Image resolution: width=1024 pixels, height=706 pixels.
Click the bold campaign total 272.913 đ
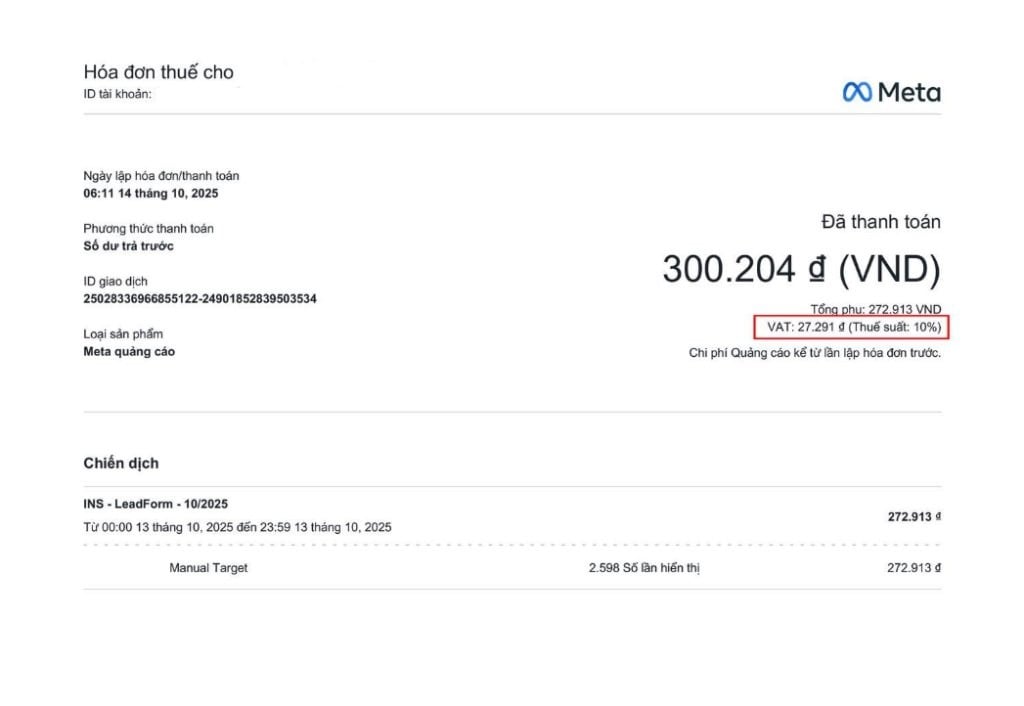pyautogui.click(x=914, y=517)
